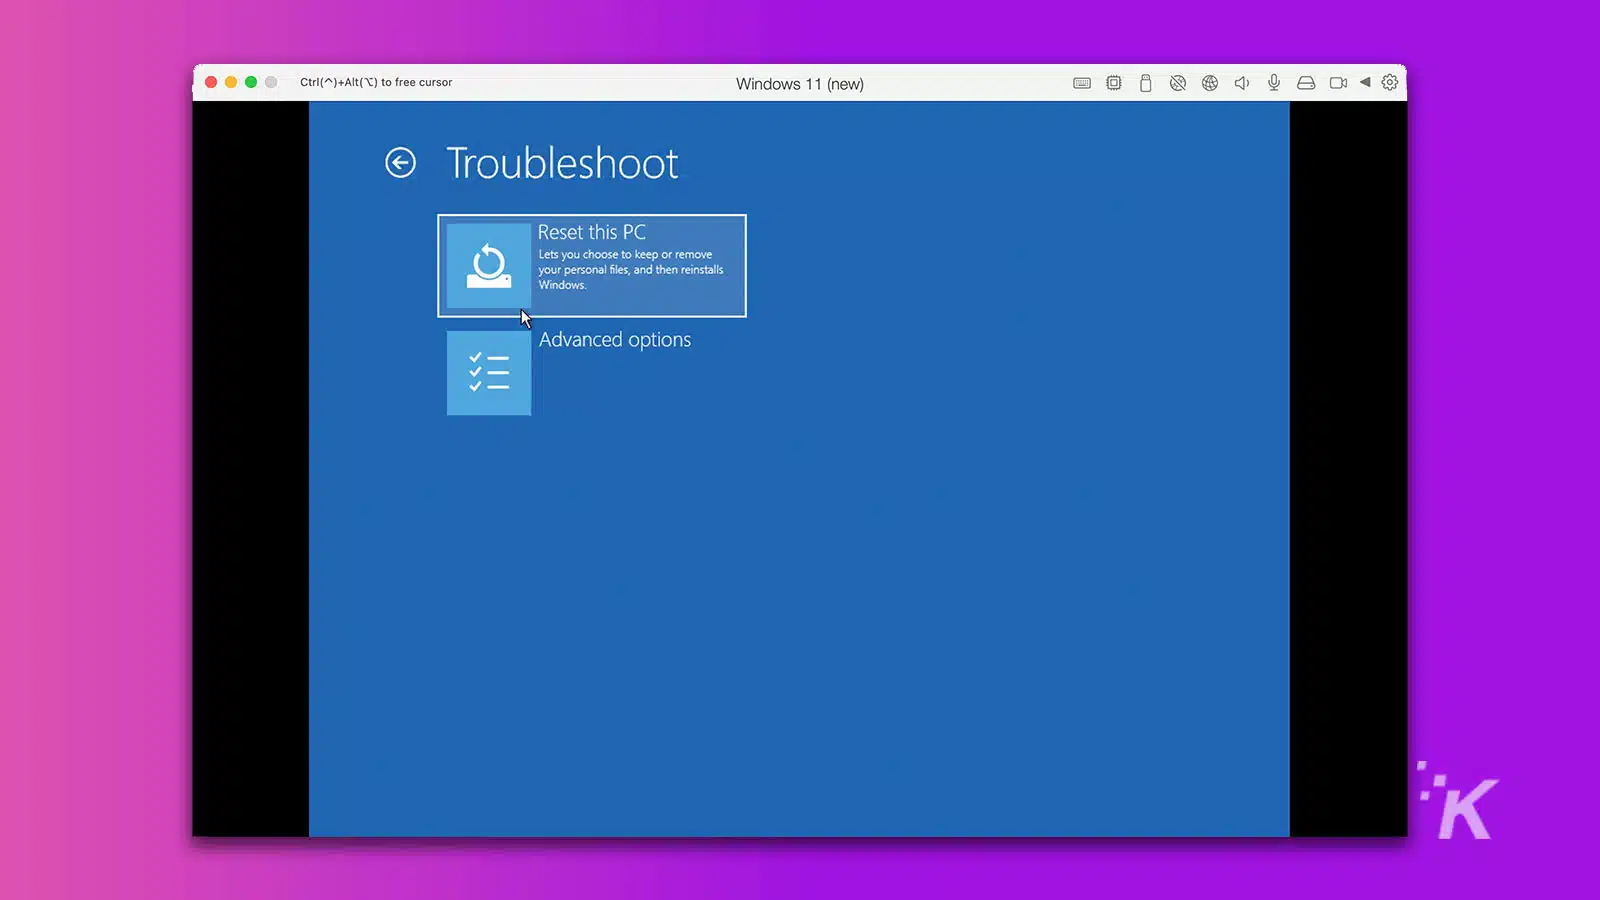Enter fullscreen with the green window button

[251, 82]
